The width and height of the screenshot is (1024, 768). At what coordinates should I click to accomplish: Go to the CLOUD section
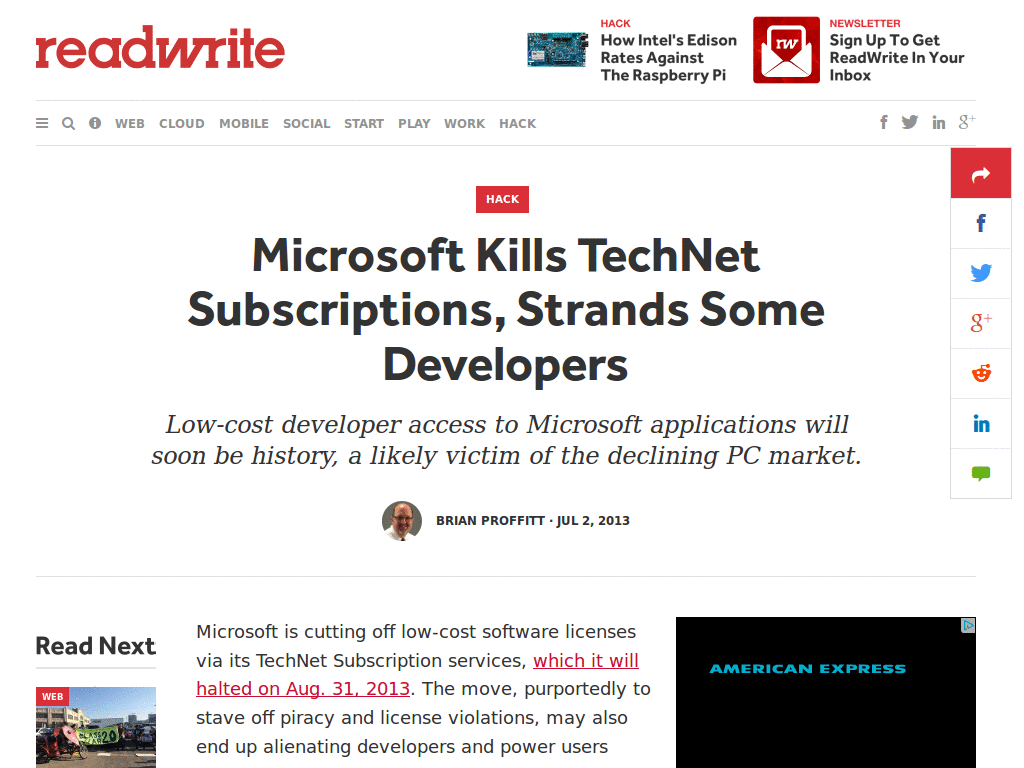point(182,123)
